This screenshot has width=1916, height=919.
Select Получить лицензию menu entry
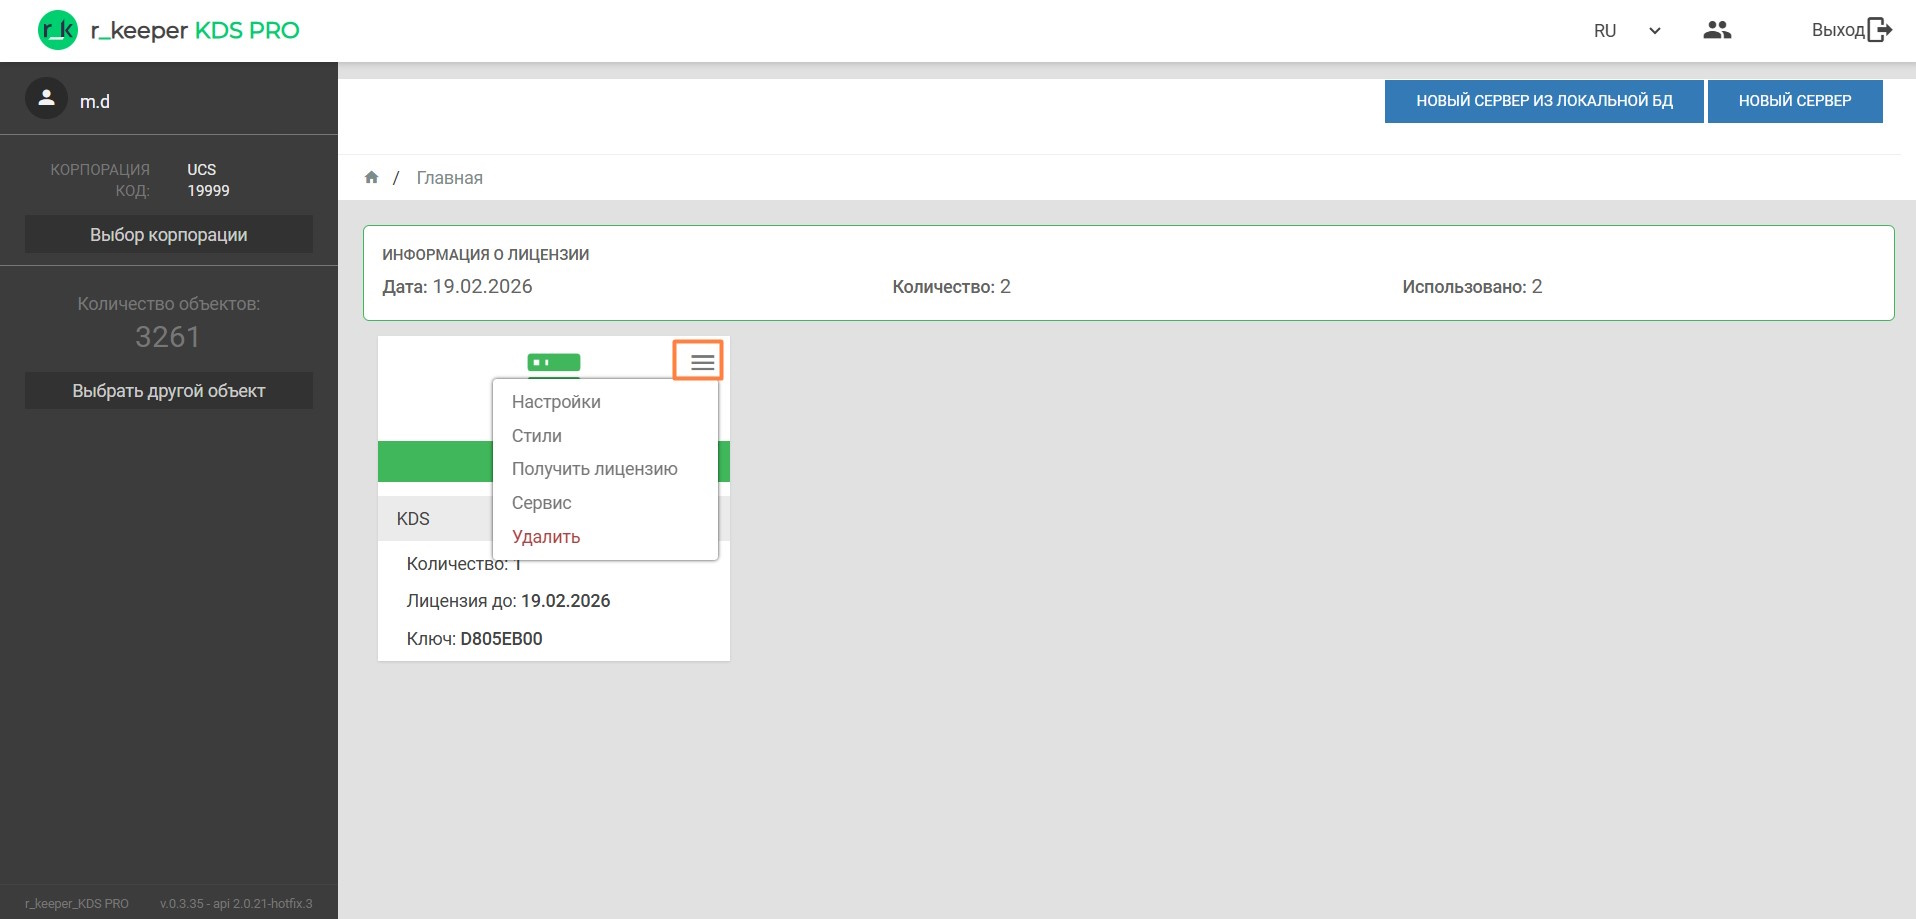pyautogui.click(x=594, y=469)
